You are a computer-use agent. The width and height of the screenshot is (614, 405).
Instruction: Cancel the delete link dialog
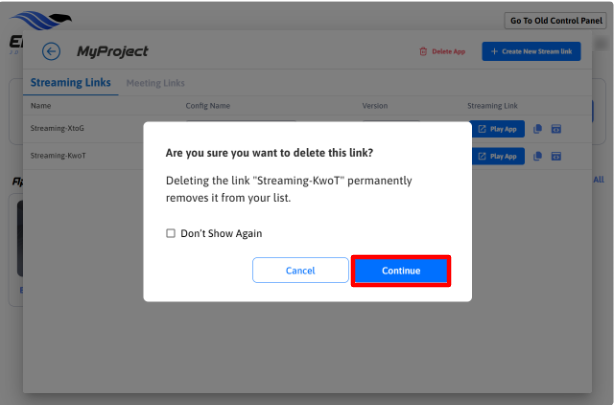point(300,271)
